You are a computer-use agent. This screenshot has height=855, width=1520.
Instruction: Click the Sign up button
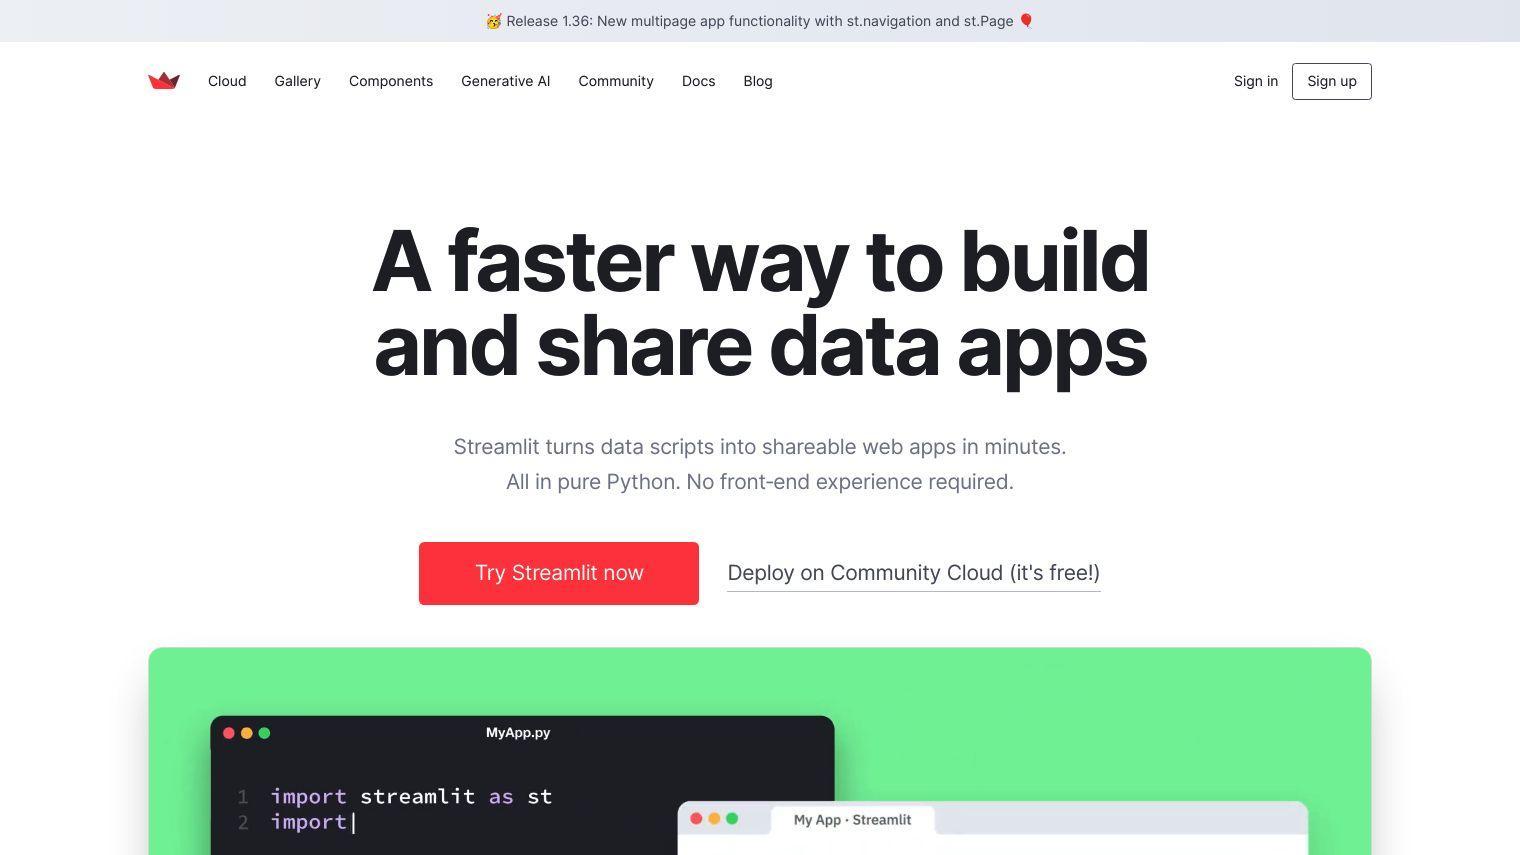(x=1332, y=81)
